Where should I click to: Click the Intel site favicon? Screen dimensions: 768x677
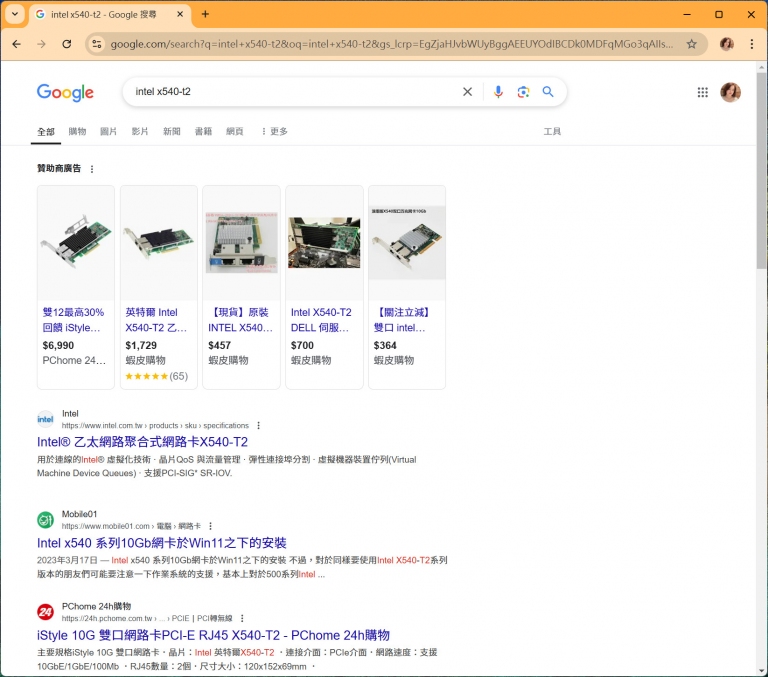[x=46, y=419]
